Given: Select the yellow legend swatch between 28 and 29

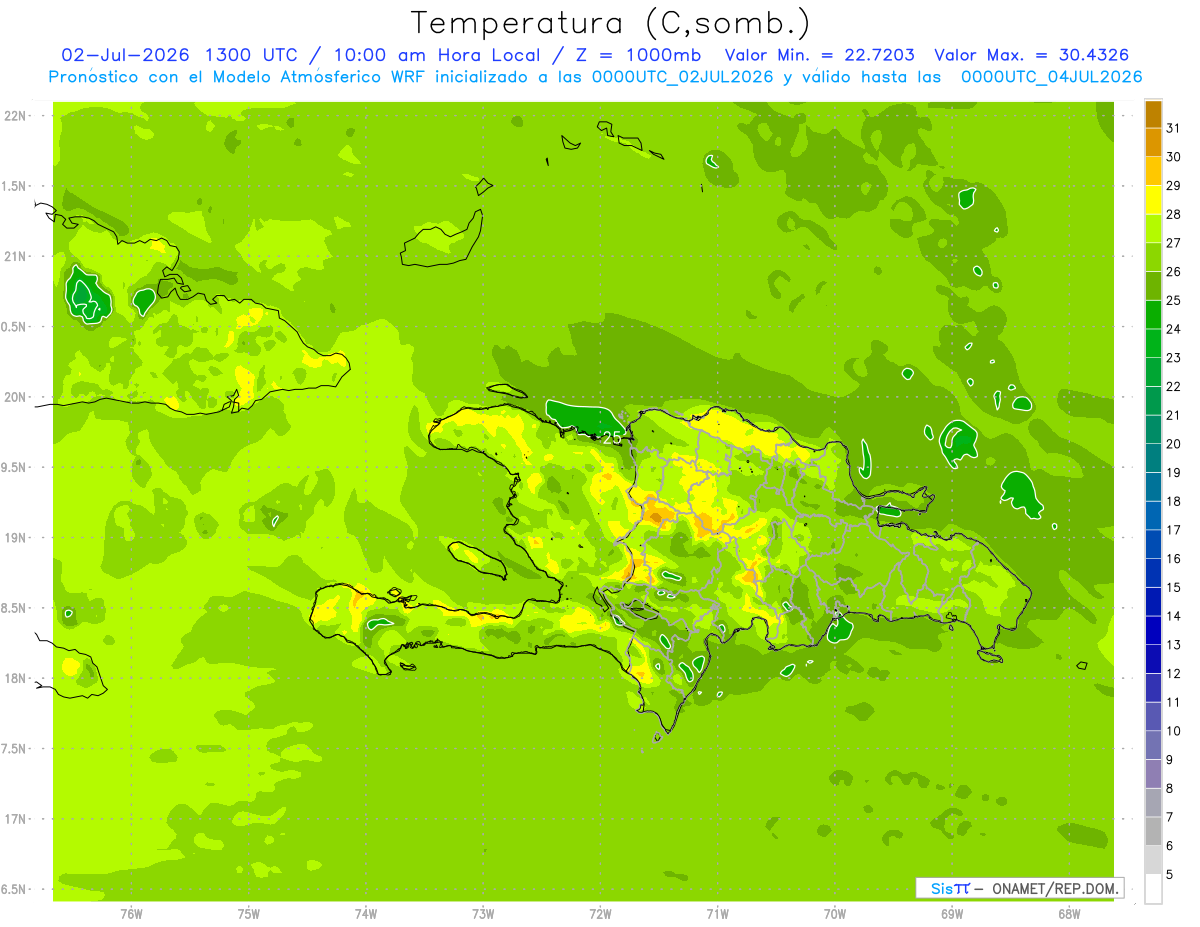Looking at the screenshot, I should pyautogui.click(x=1153, y=201).
